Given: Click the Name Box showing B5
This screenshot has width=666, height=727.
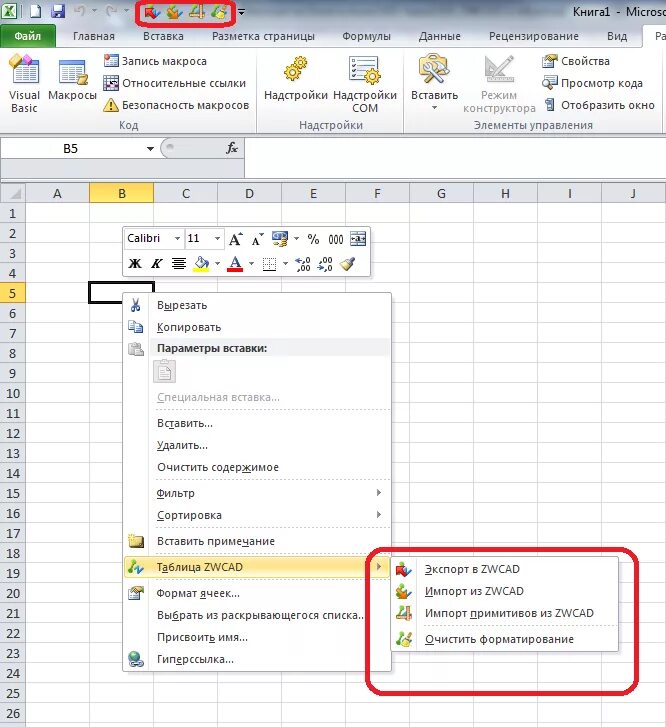Looking at the screenshot, I should [72, 149].
